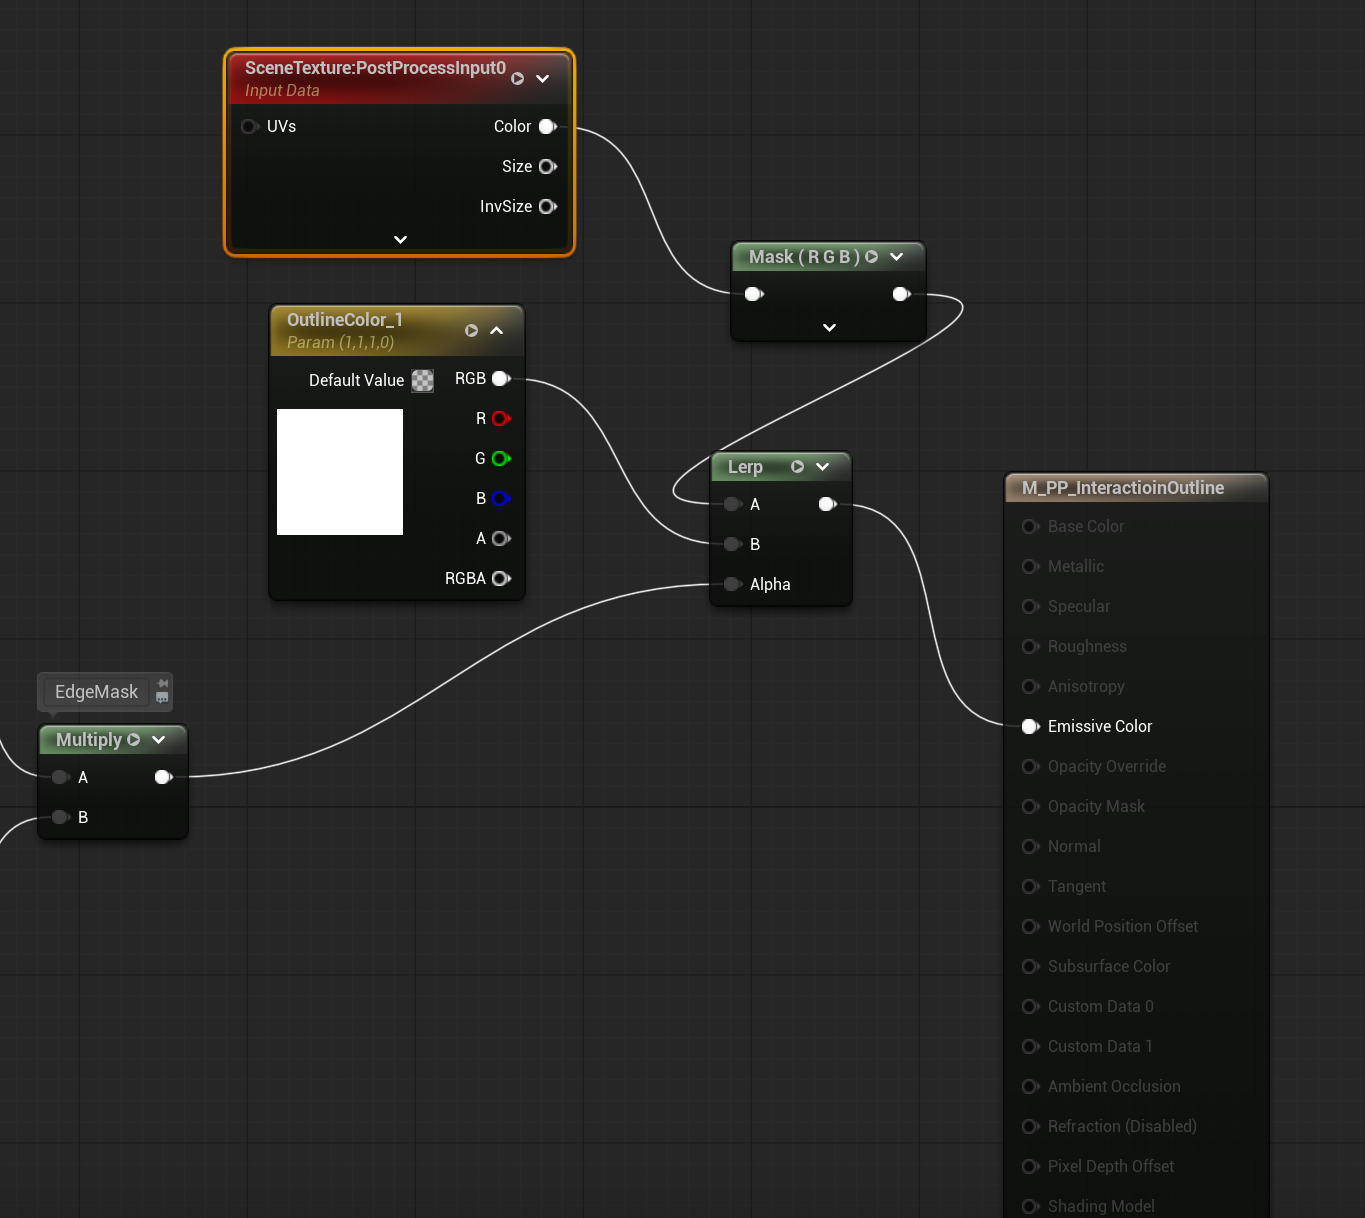Select the Mask (RGB) node title

tap(805, 257)
